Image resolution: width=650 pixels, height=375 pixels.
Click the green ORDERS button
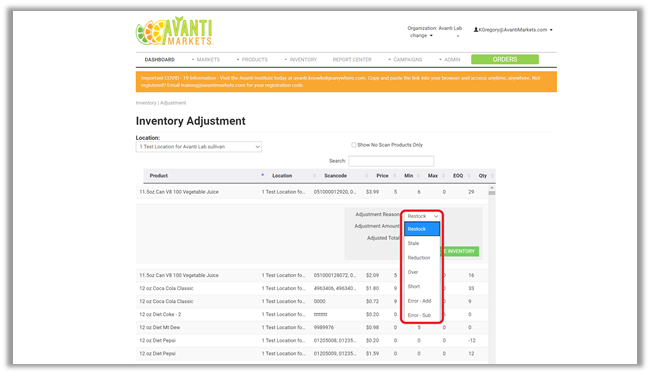(x=505, y=59)
